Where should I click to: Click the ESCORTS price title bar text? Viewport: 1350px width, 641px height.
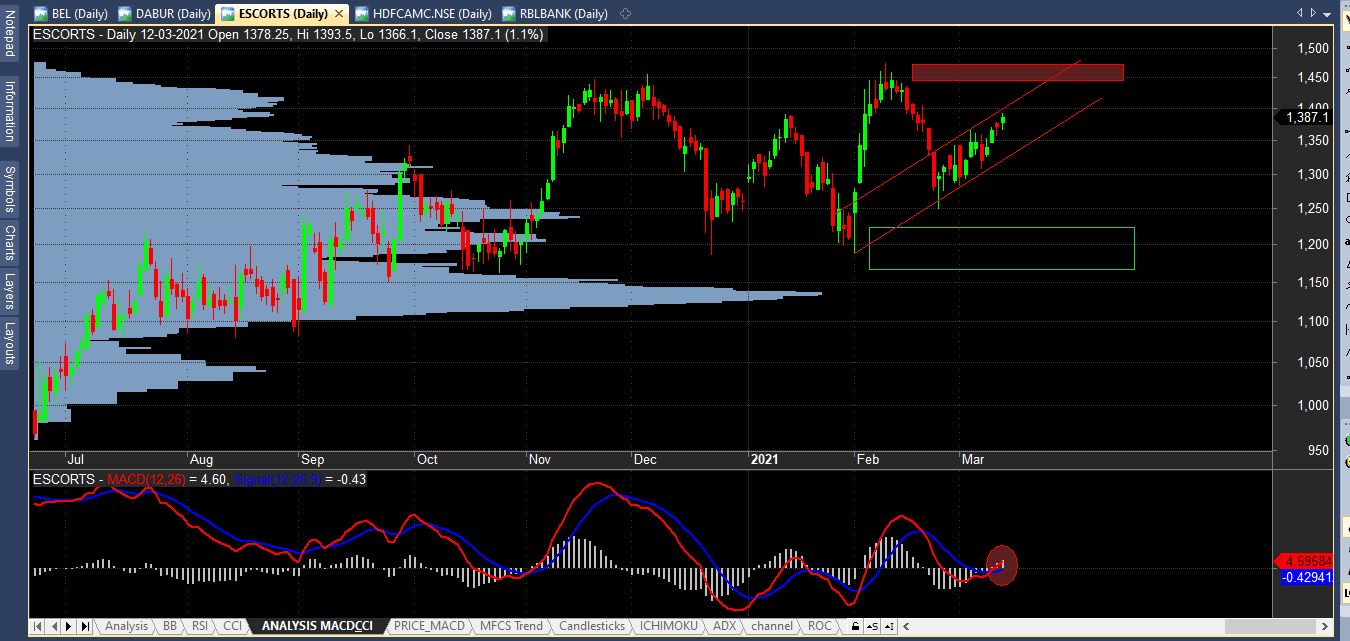291,33
